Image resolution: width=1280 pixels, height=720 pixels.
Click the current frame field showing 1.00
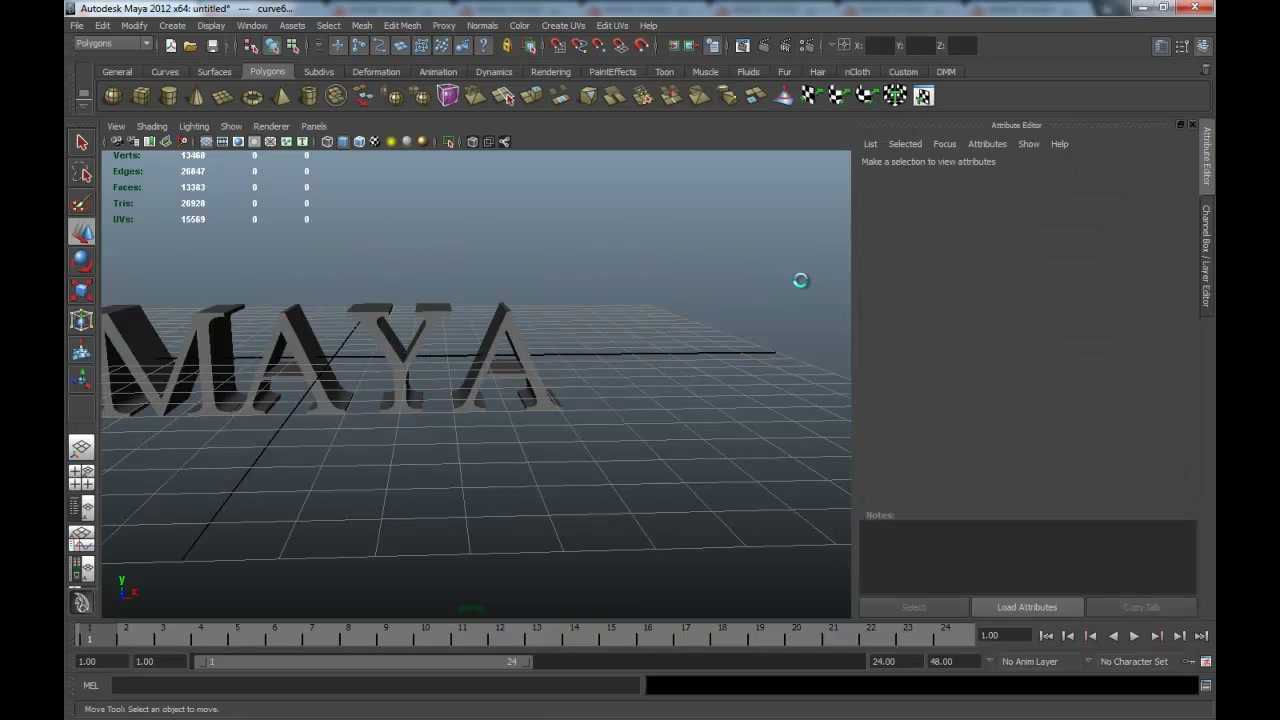(x=1003, y=635)
